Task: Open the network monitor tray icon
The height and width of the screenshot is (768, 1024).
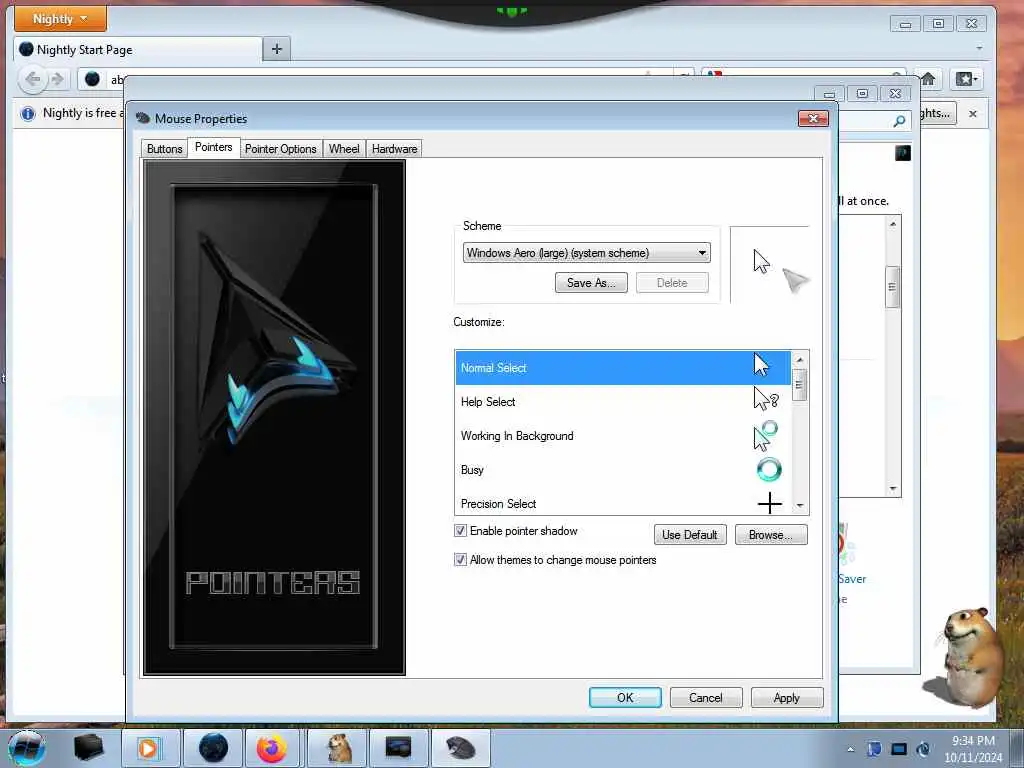Action: [899, 749]
